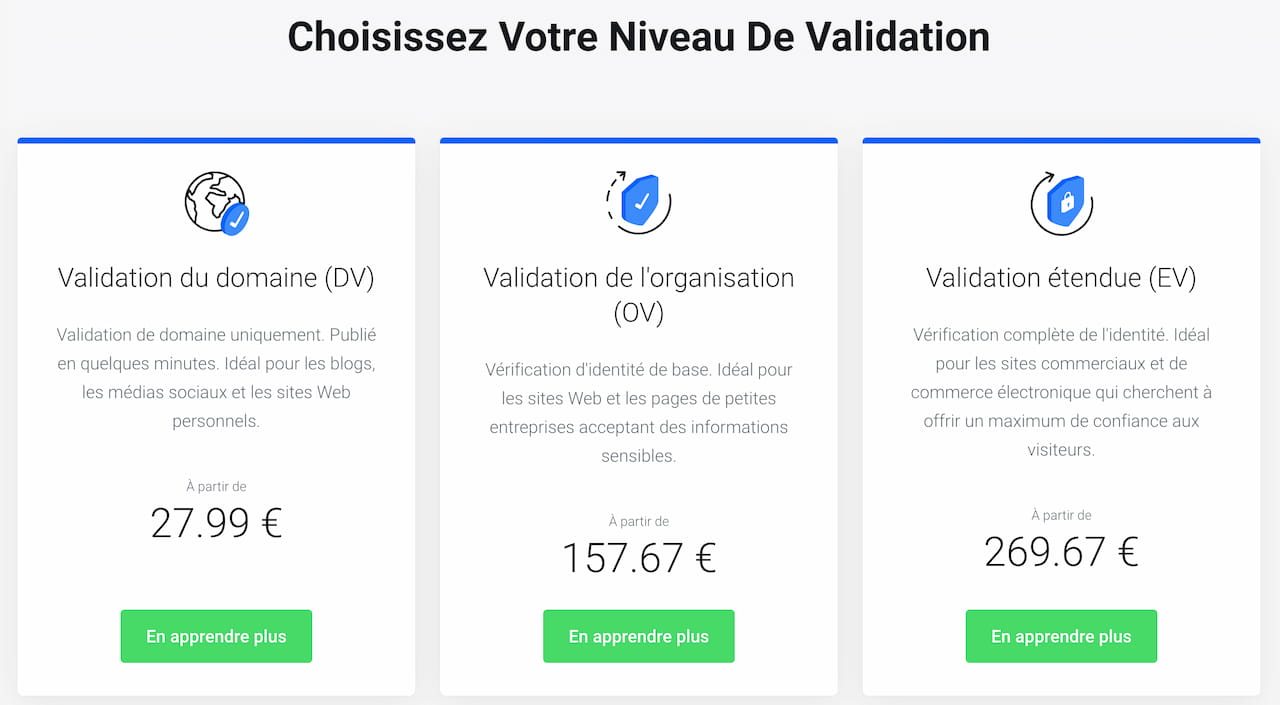Click the blue top border of the DV card
The image size is (1280, 705).
click(x=216, y=140)
